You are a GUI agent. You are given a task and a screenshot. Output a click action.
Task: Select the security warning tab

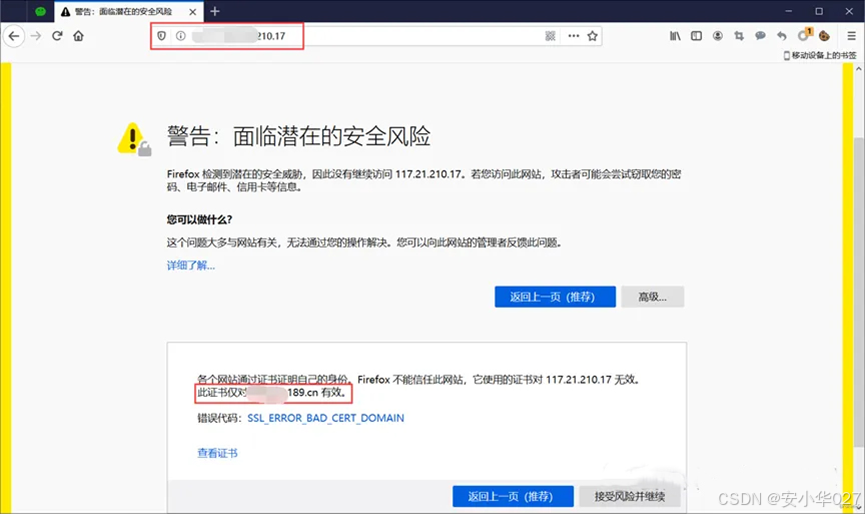(x=129, y=12)
